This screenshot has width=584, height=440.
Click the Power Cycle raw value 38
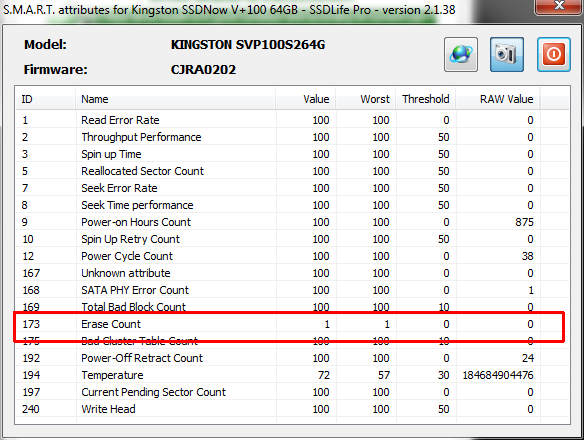(527, 256)
